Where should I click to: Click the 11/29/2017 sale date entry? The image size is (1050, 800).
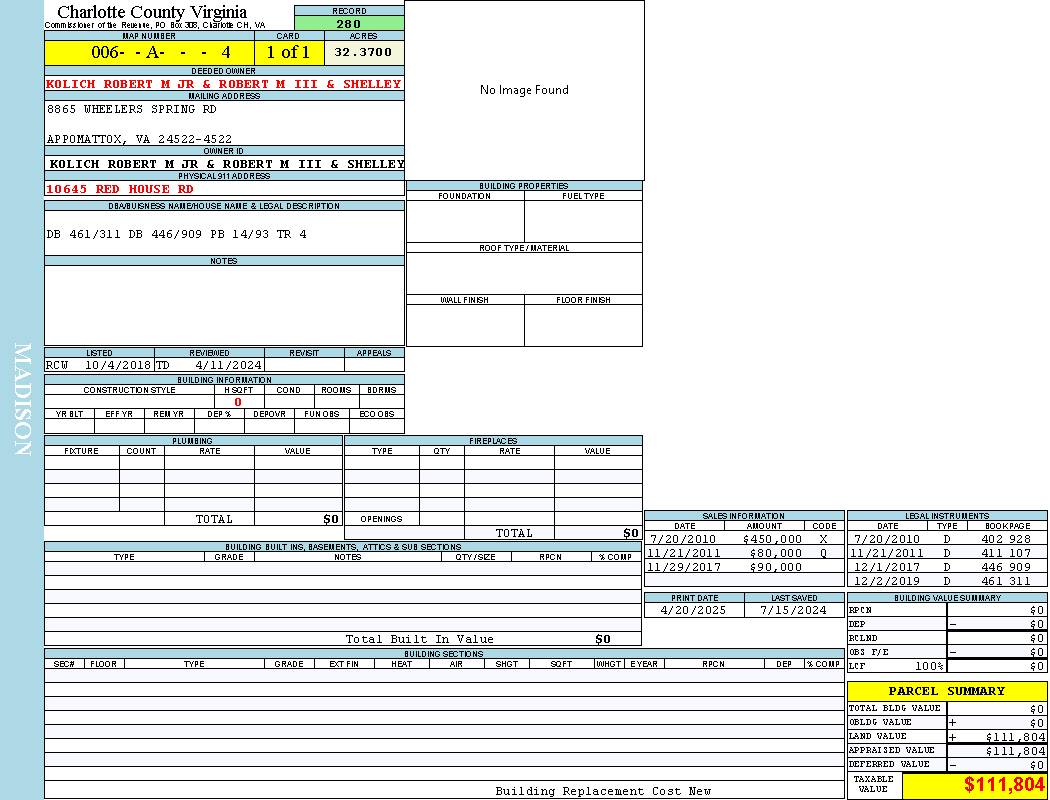pos(684,567)
